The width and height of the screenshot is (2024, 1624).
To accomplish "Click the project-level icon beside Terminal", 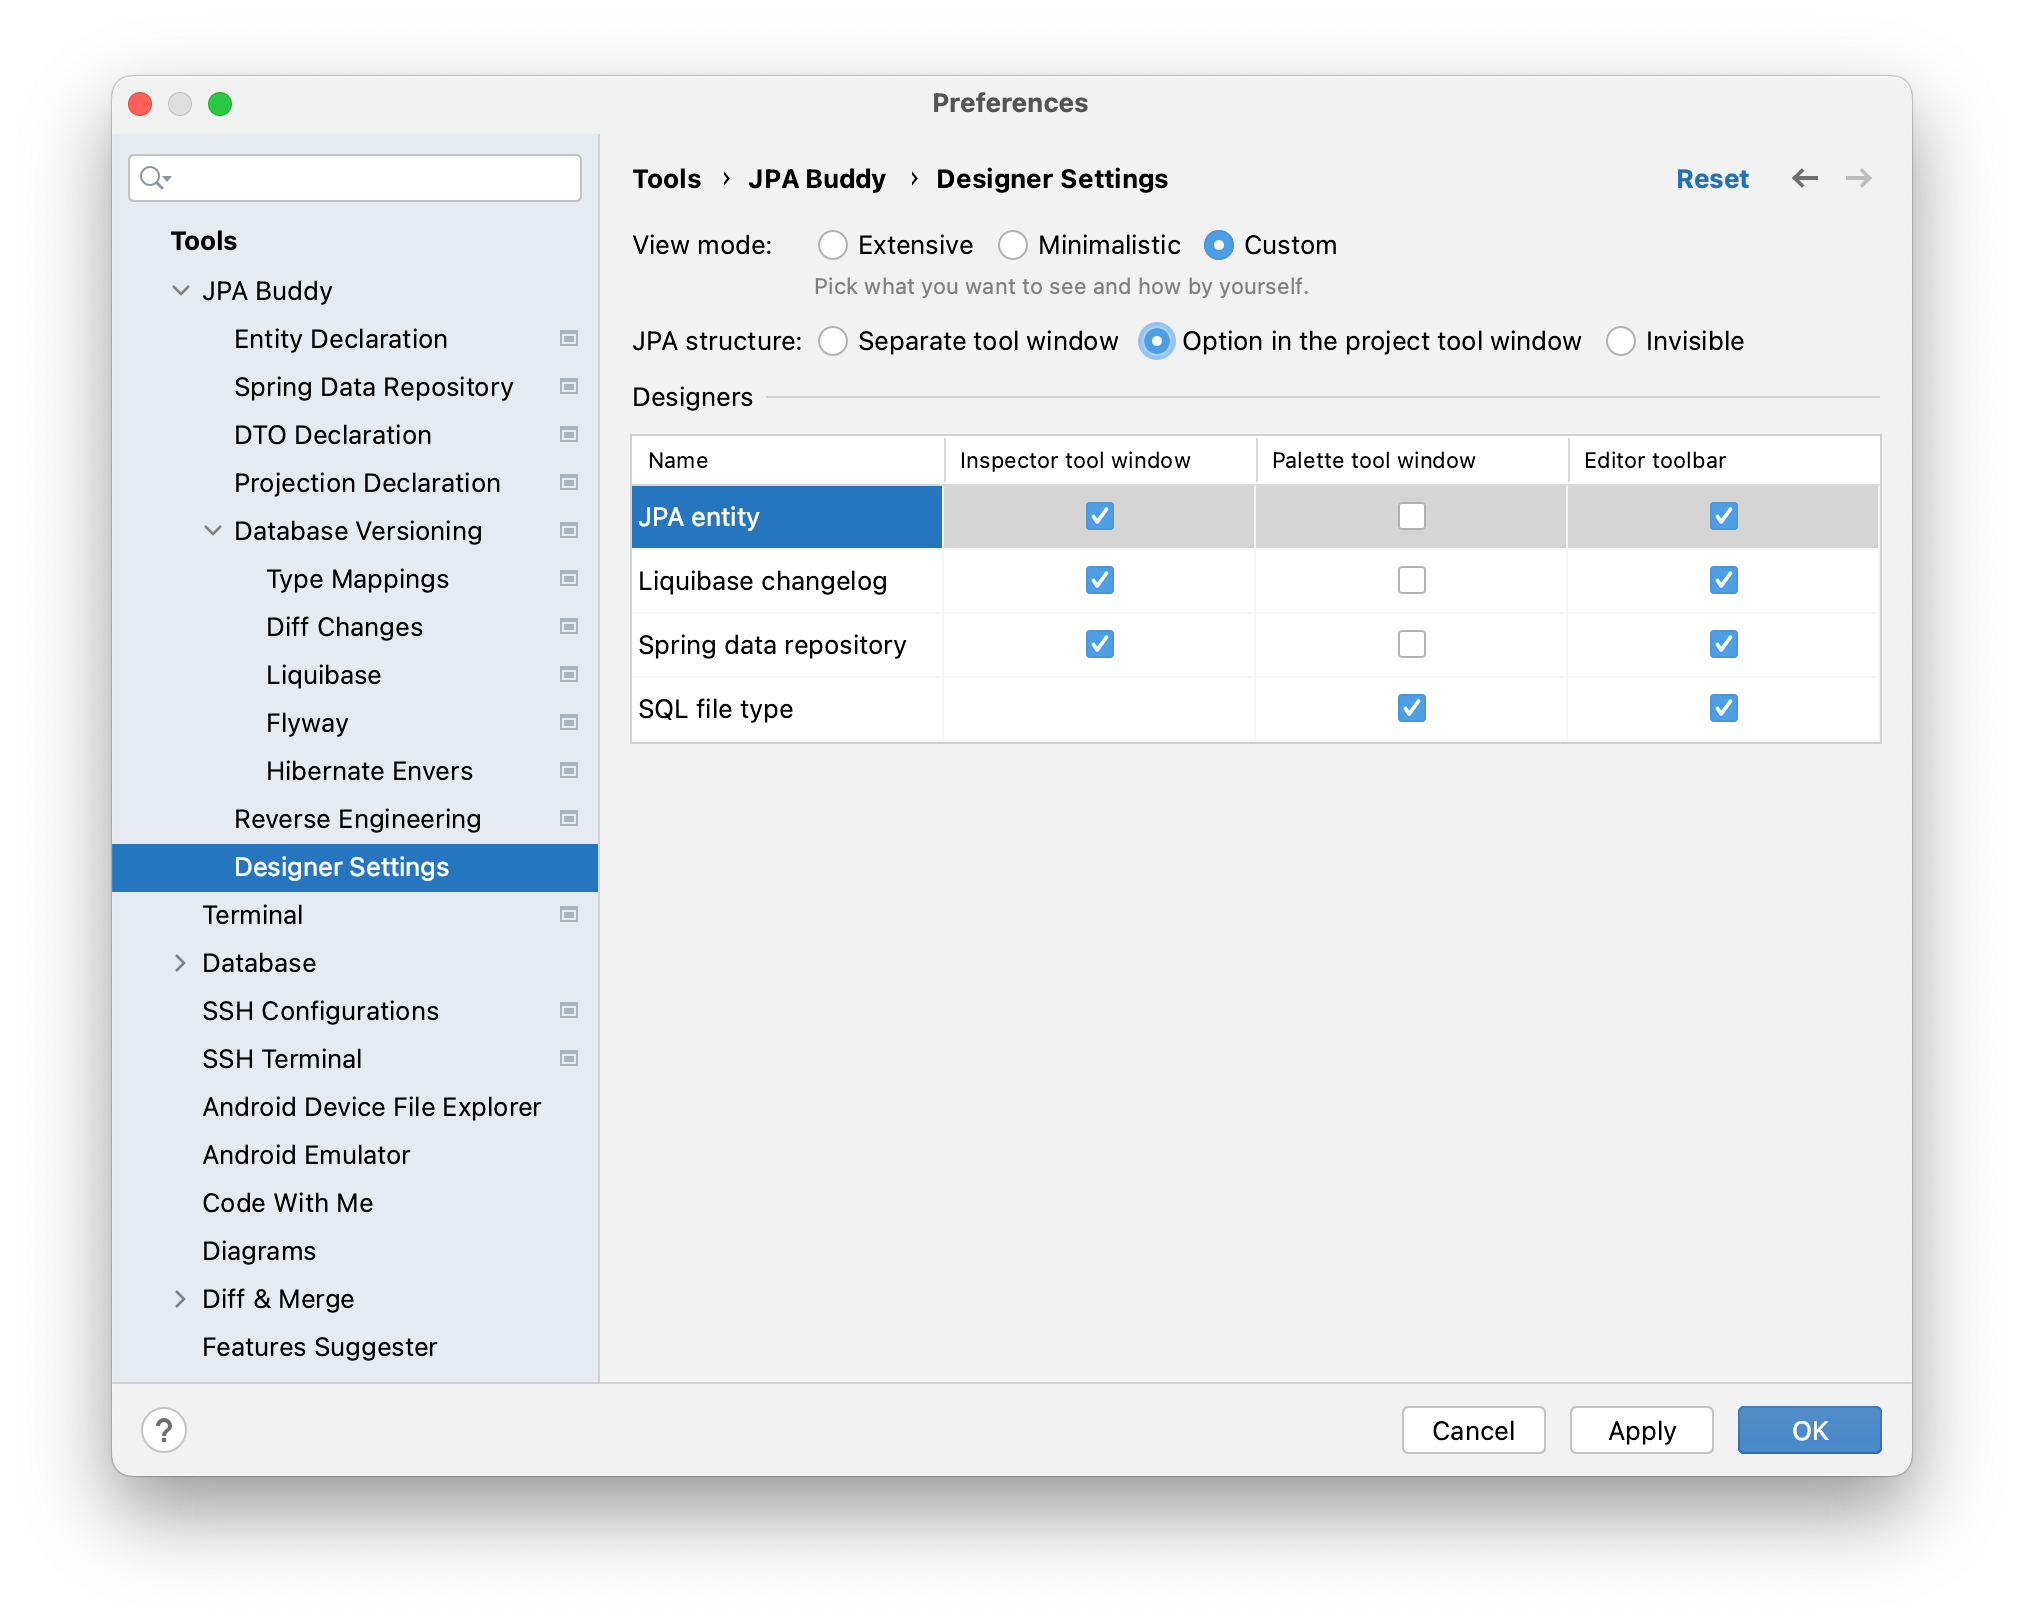I will click(569, 915).
